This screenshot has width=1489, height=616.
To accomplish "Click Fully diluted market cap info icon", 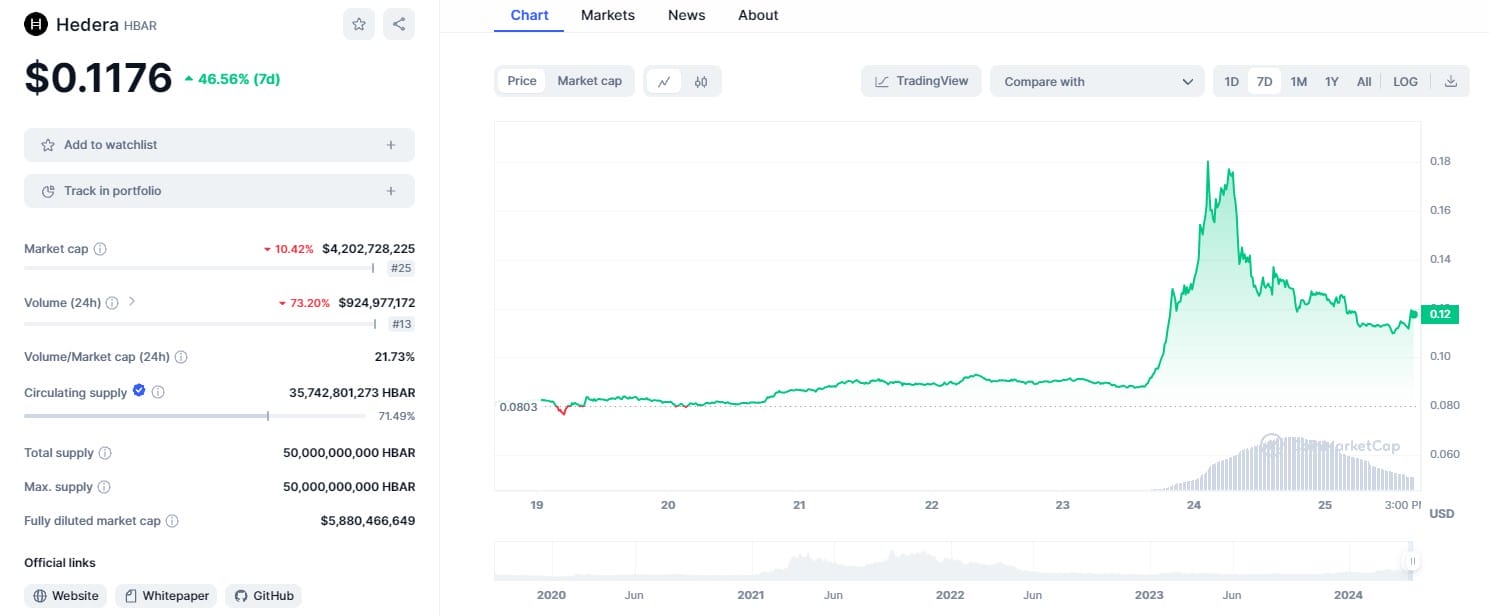I will click(x=172, y=521).
